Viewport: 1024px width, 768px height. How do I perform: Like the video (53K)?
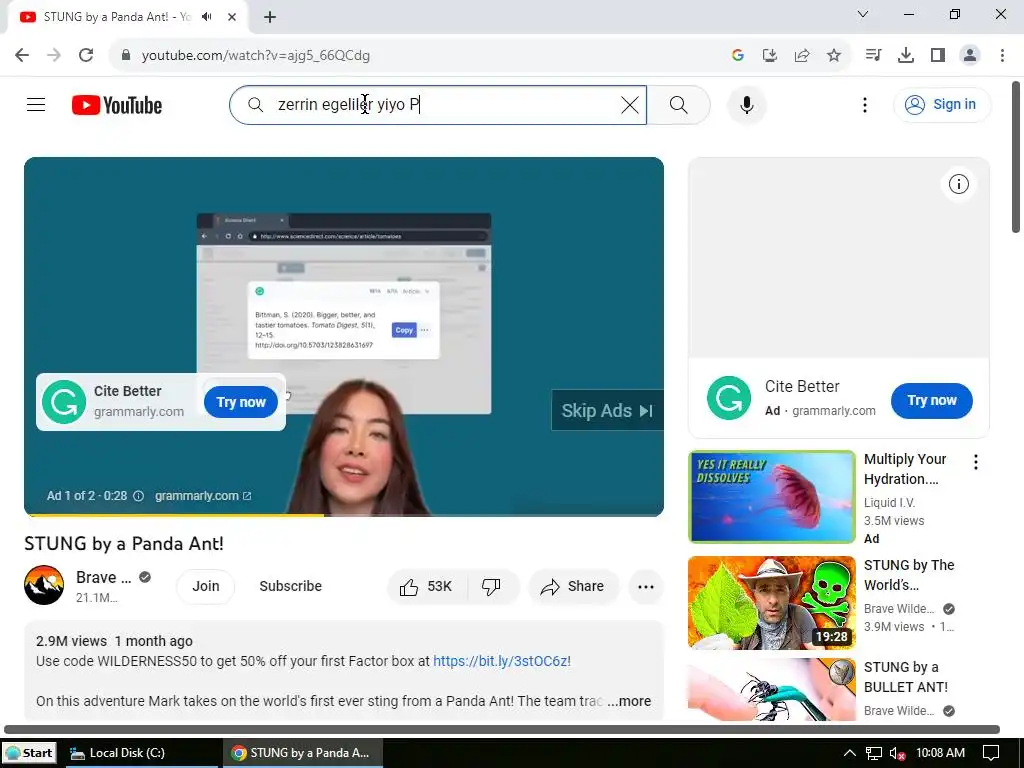pyautogui.click(x=426, y=586)
